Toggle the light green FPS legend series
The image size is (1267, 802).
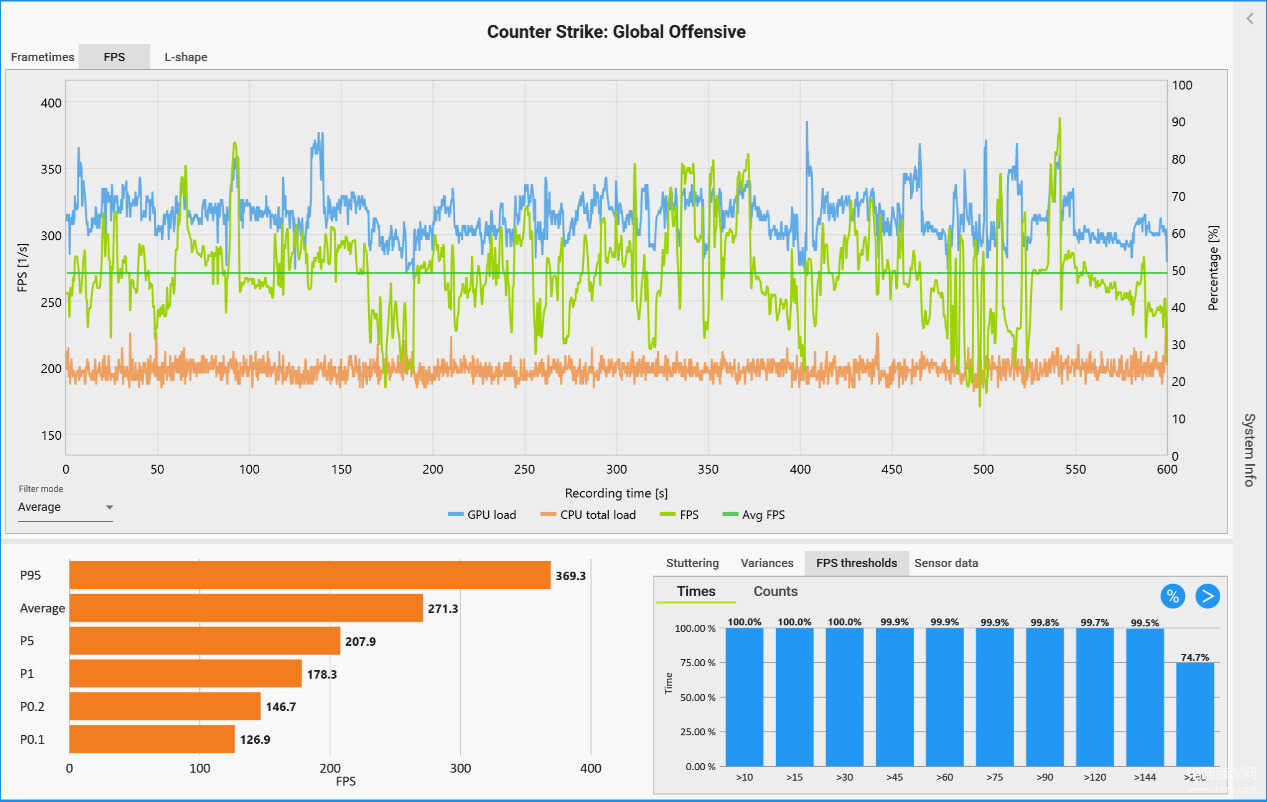pos(679,515)
